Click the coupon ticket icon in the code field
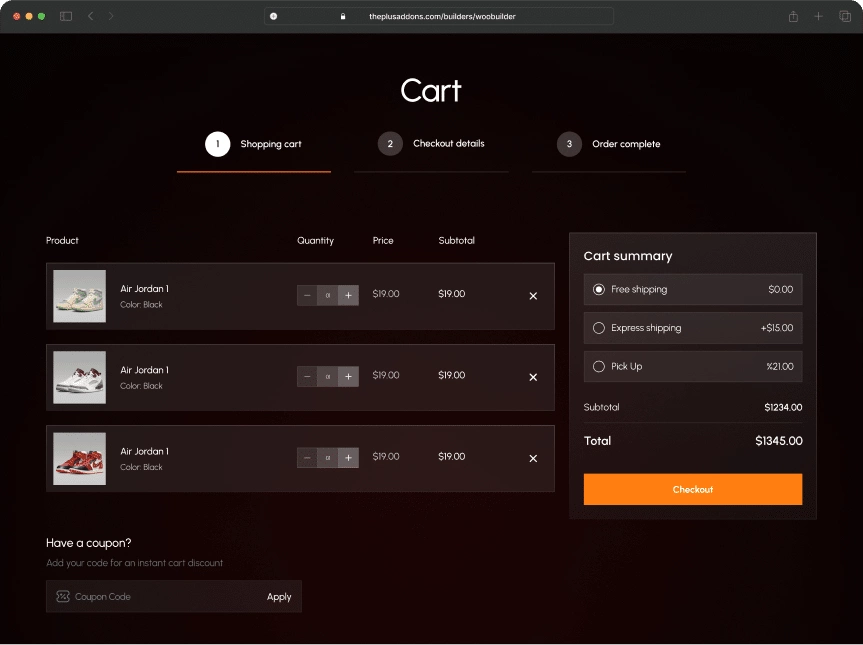 pyautogui.click(x=62, y=596)
